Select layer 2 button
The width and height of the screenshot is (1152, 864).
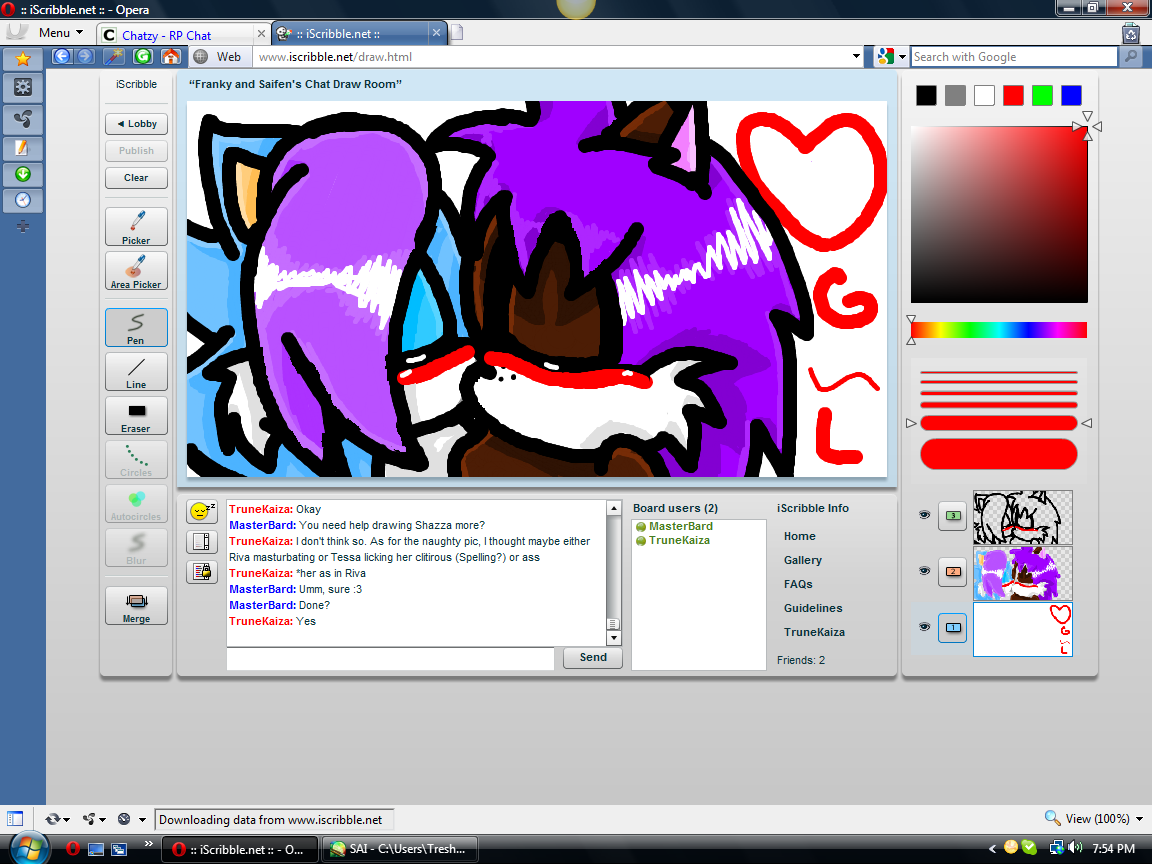coord(953,572)
